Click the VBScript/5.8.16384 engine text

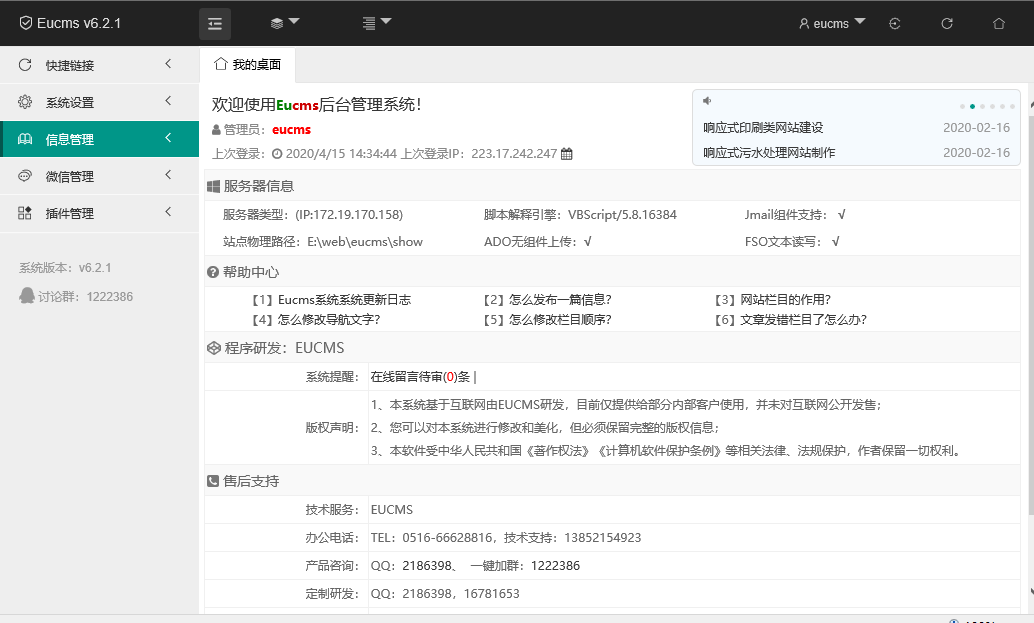[622, 215]
